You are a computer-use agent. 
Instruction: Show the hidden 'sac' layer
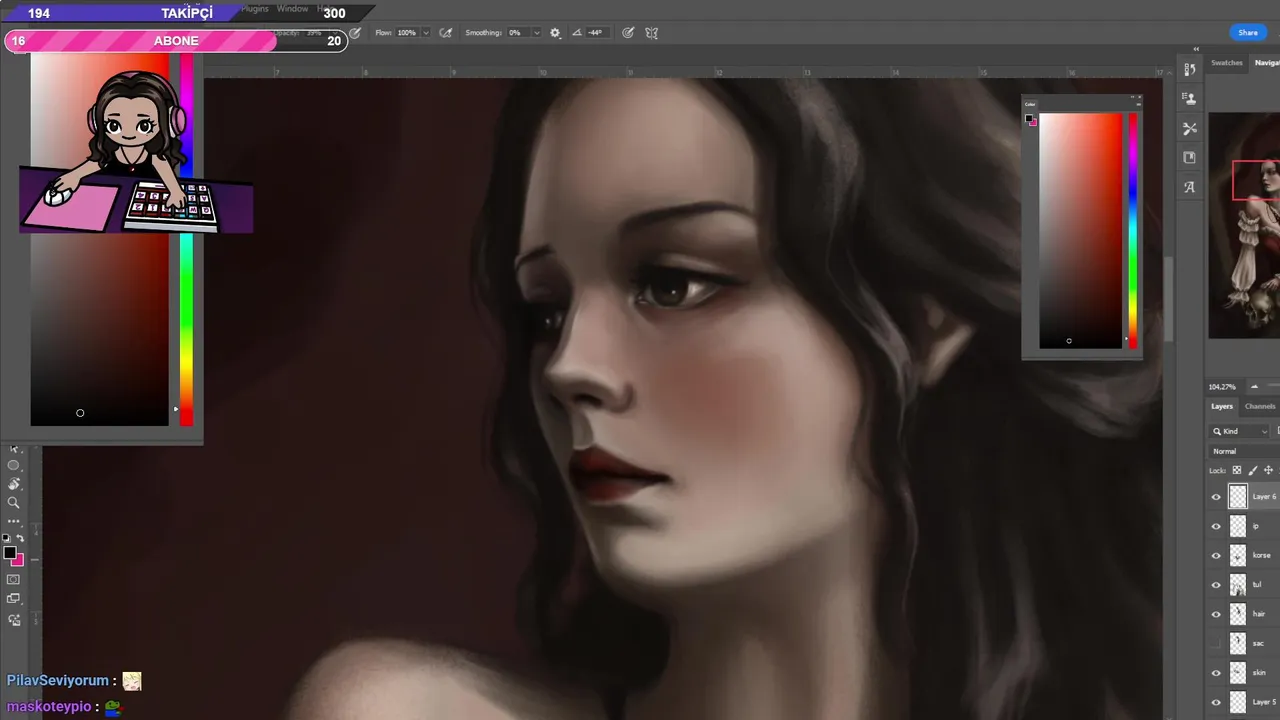1216,643
